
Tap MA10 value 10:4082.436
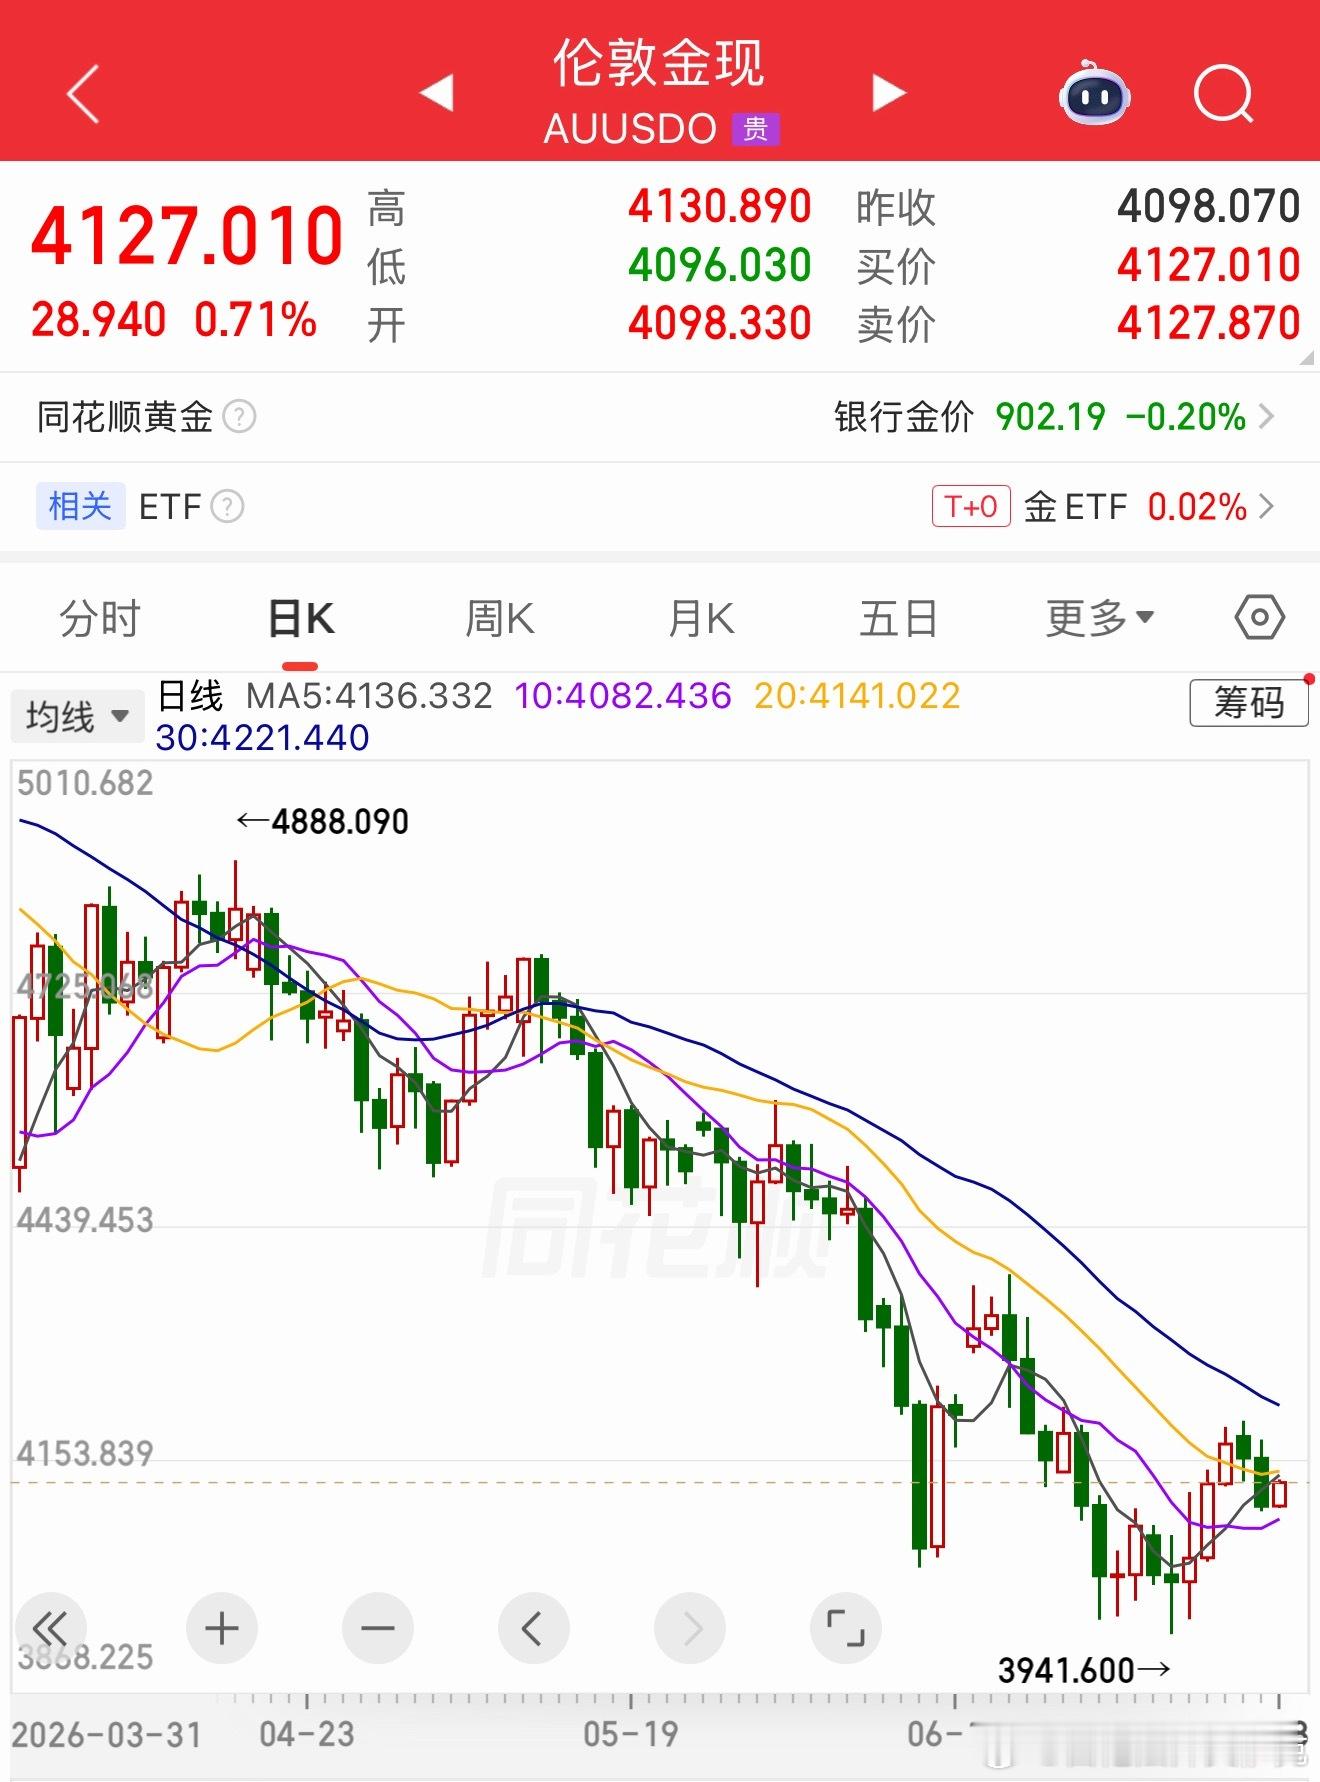click(623, 695)
